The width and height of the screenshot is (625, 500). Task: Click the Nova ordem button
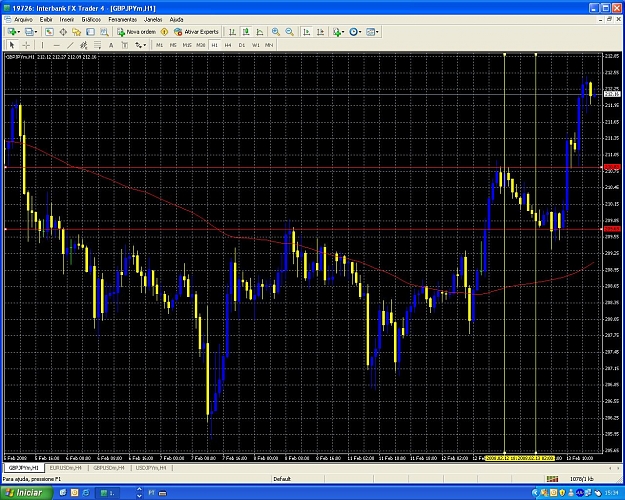point(136,32)
